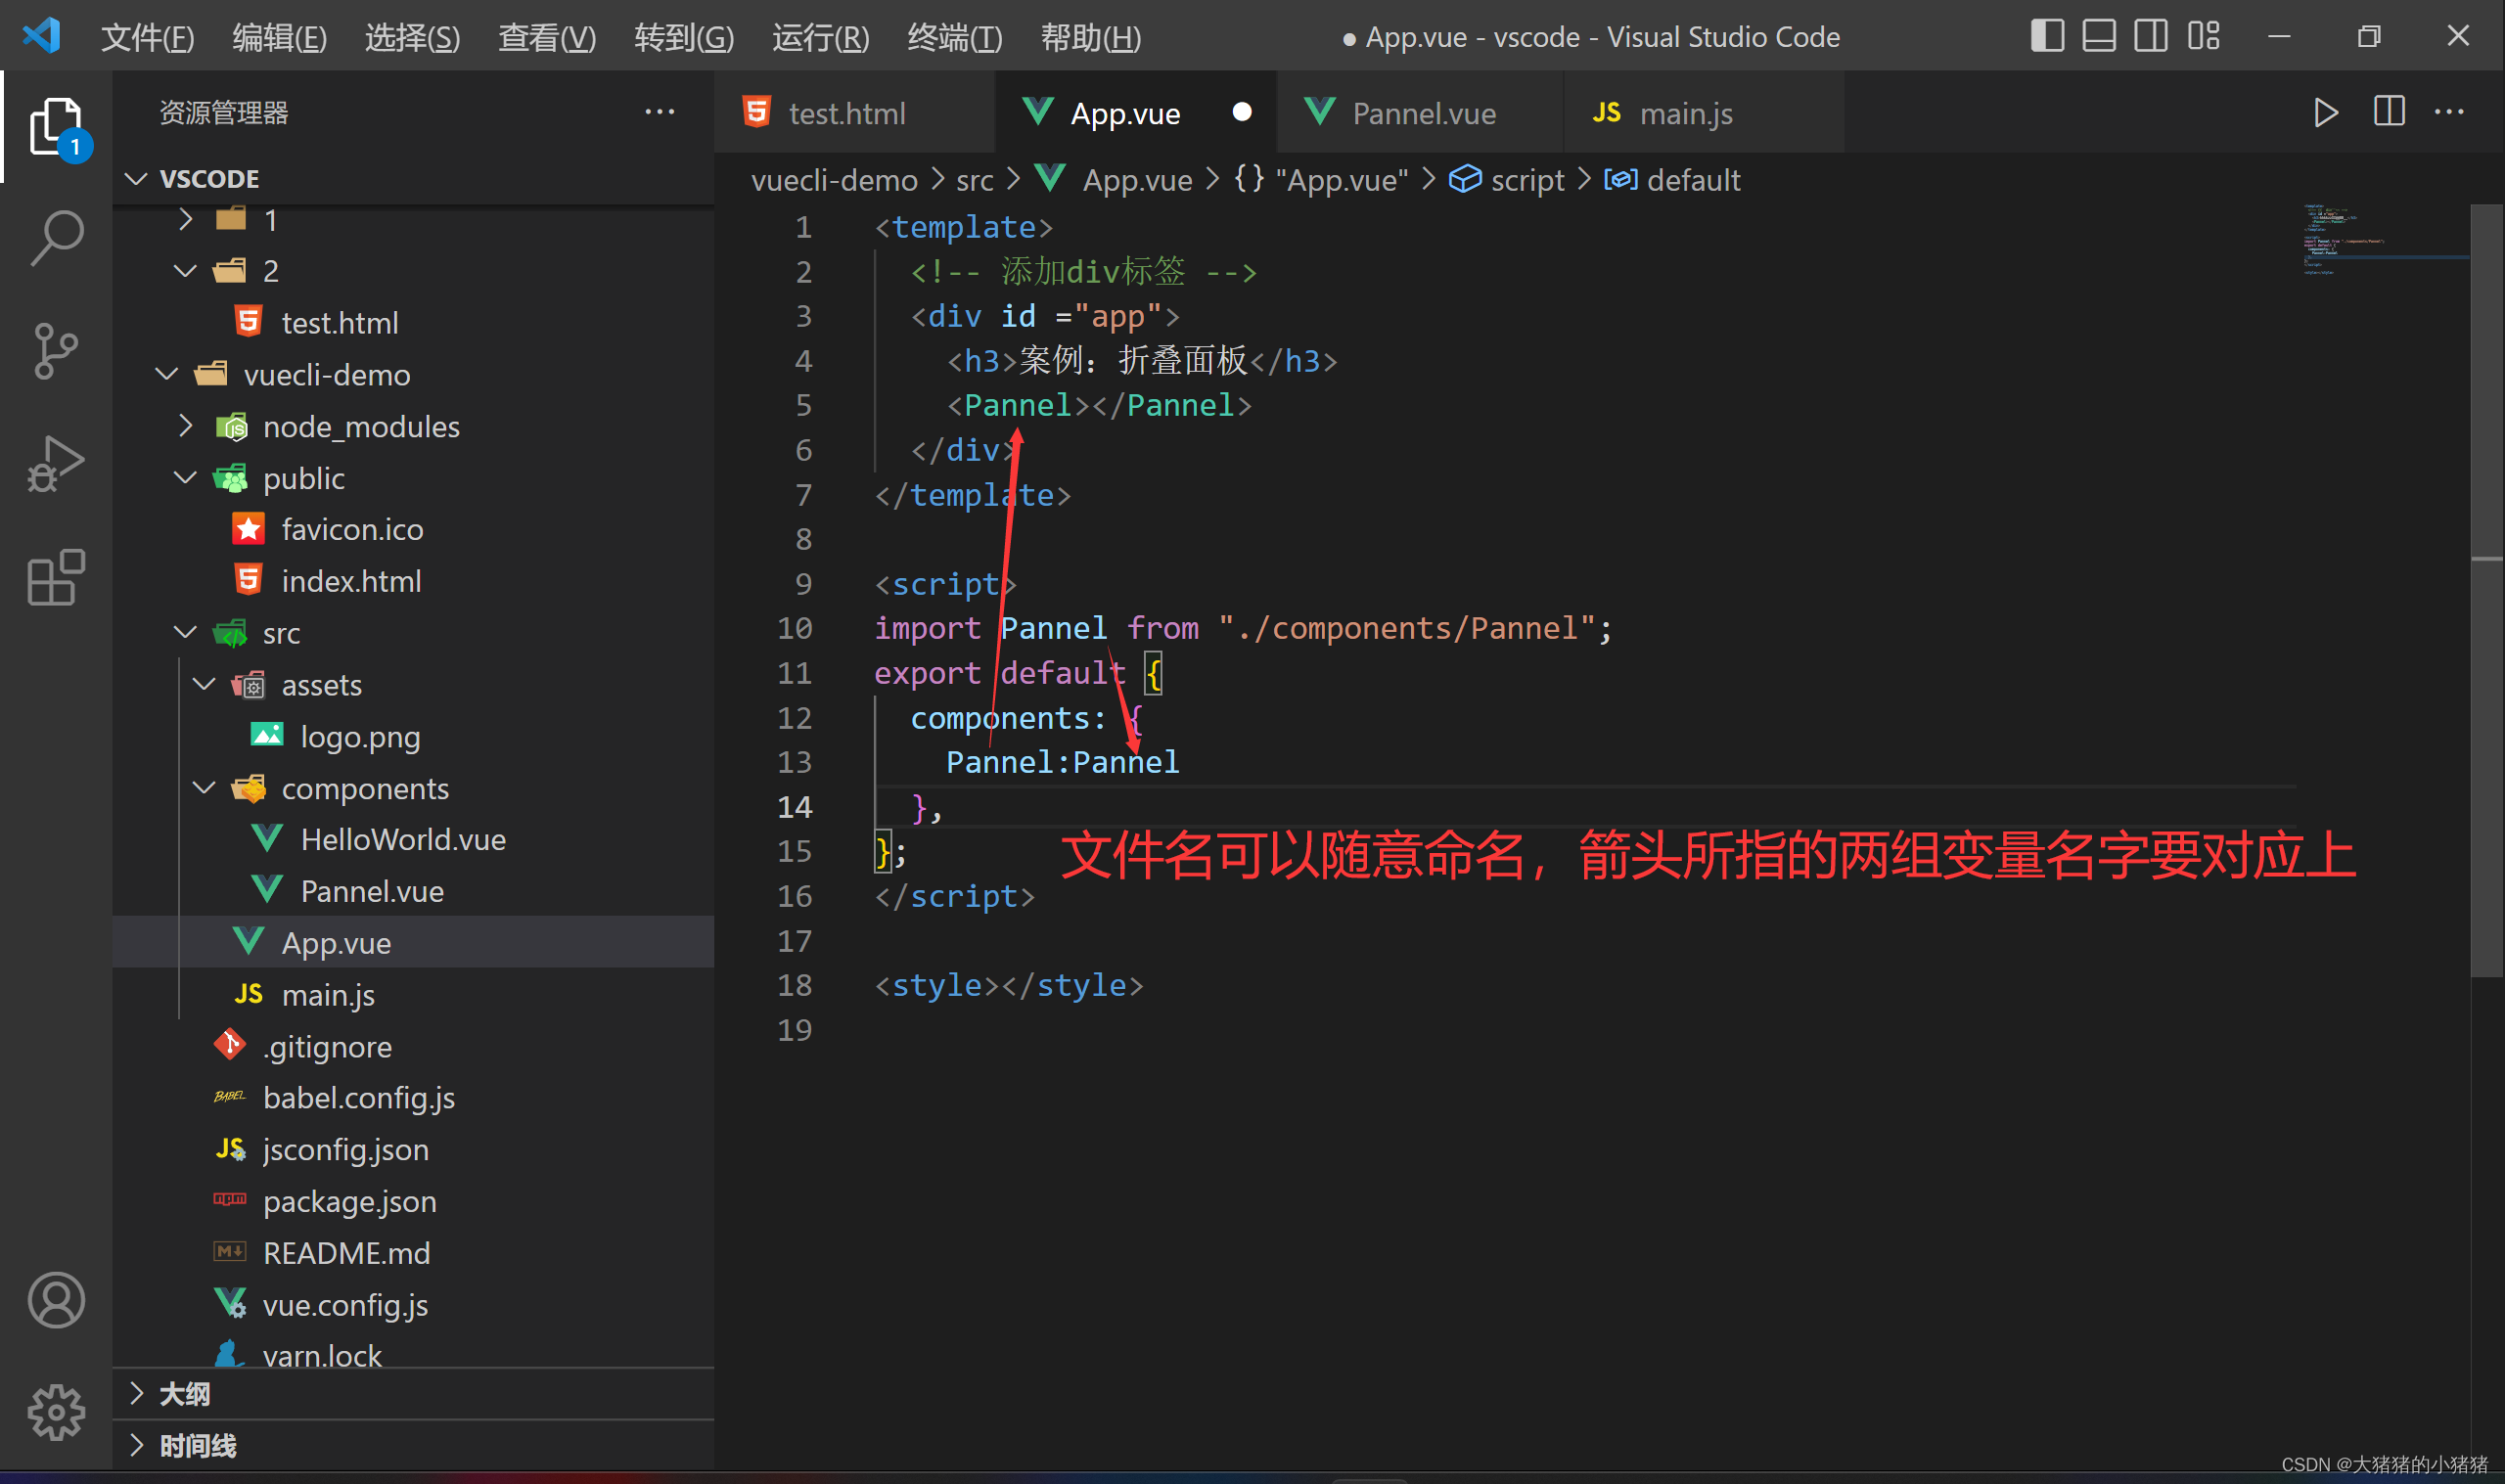This screenshot has width=2505, height=1484.
Task: Click the editor vertical scrollbar
Action: coord(2486,590)
